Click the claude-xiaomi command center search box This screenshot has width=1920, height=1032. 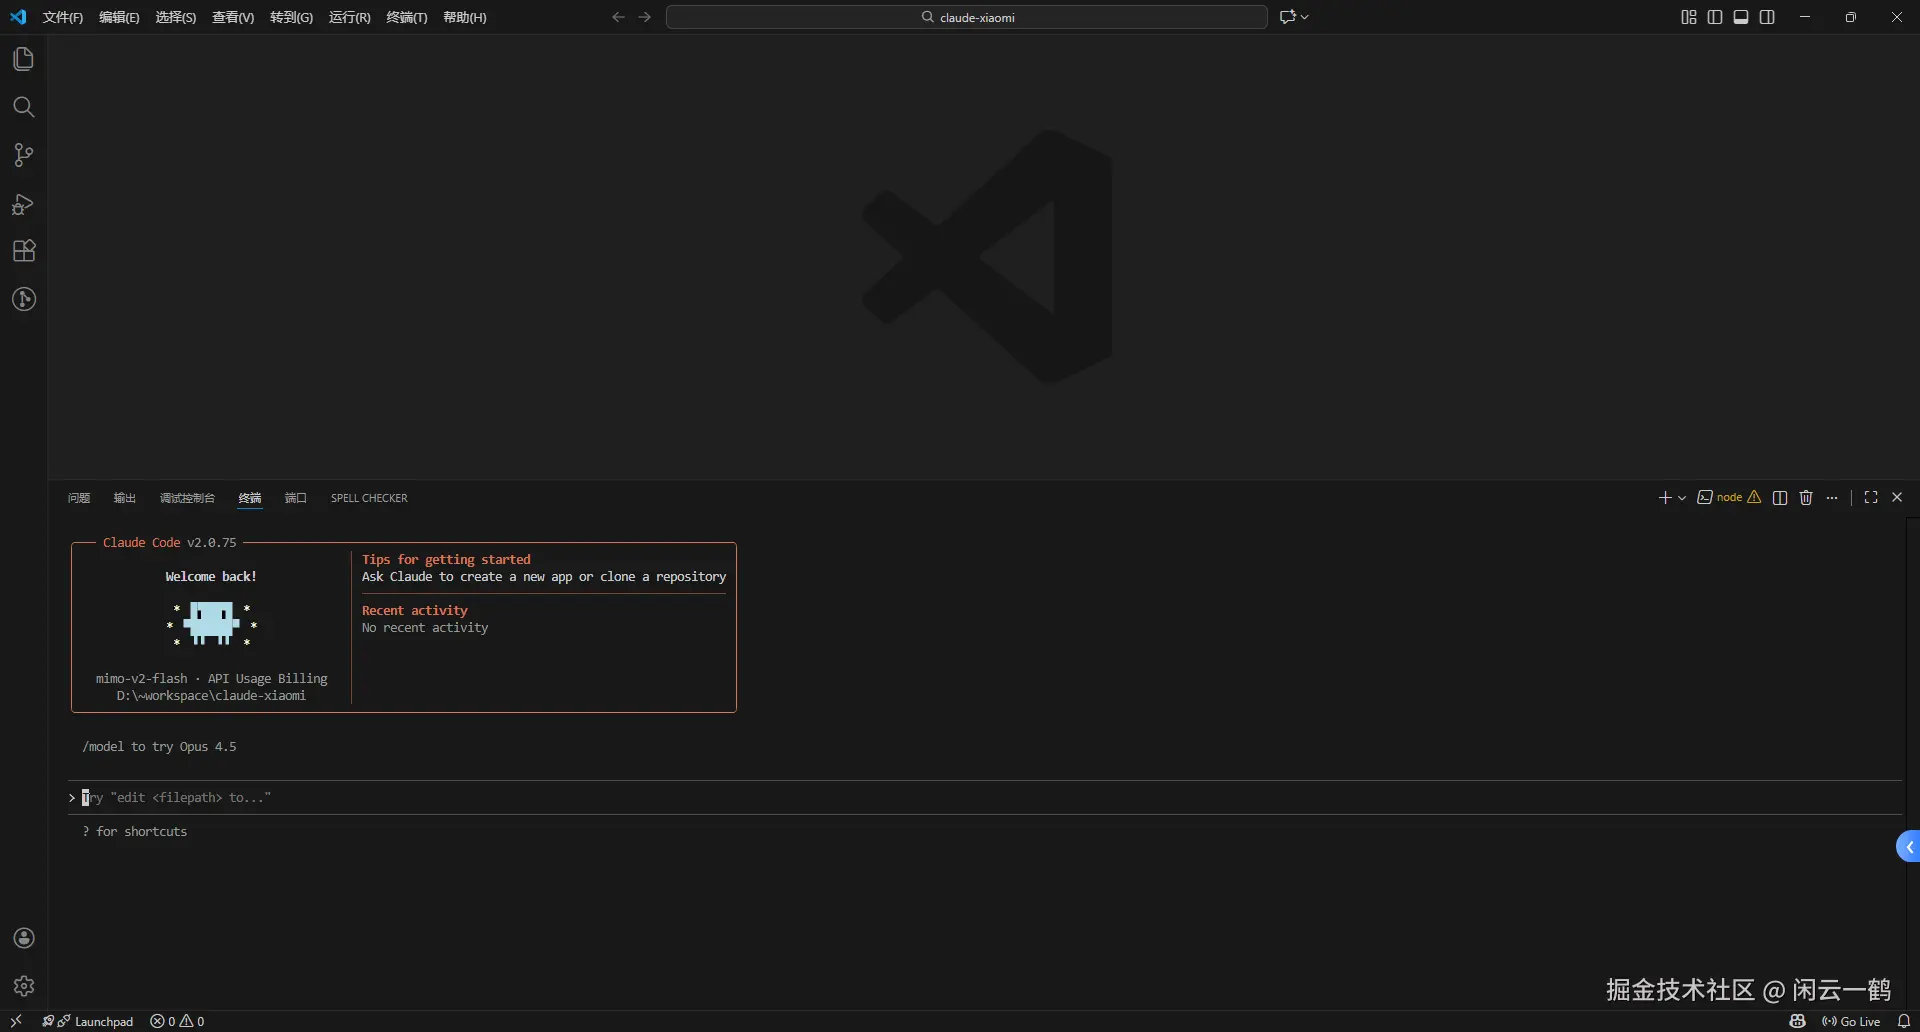tap(966, 17)
